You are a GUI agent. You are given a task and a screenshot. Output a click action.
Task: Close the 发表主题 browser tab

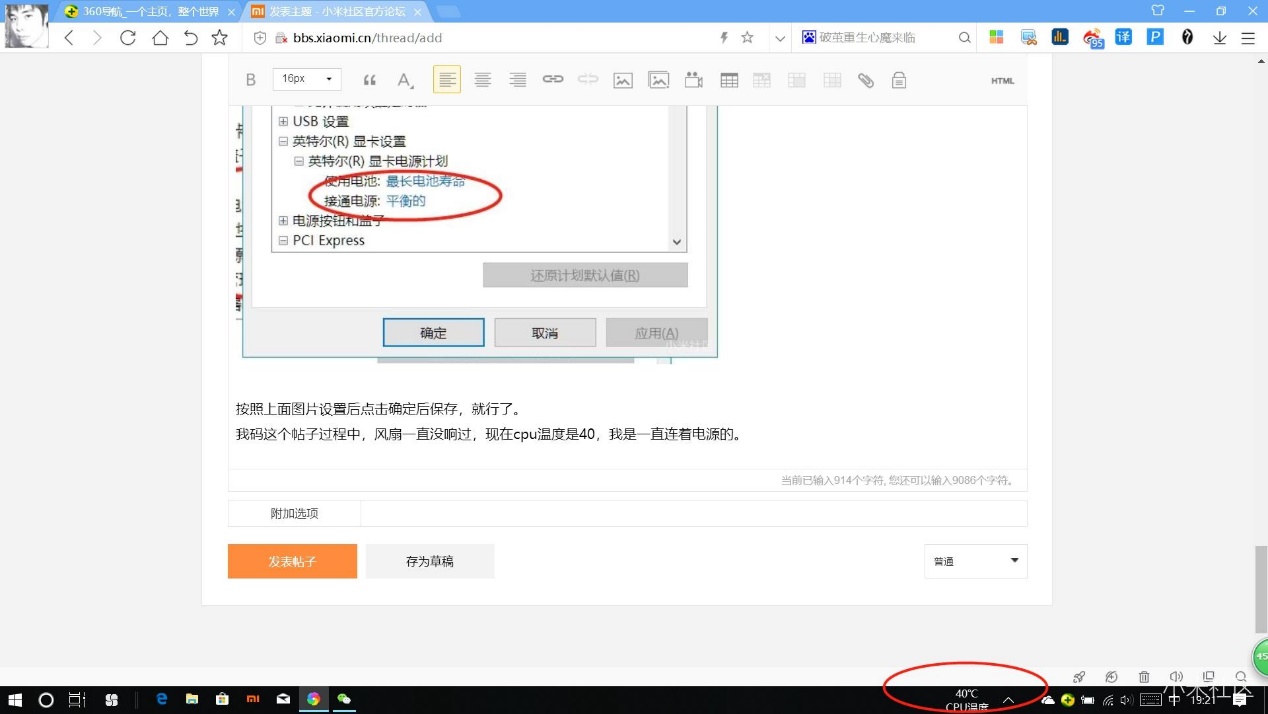(418, 12)
